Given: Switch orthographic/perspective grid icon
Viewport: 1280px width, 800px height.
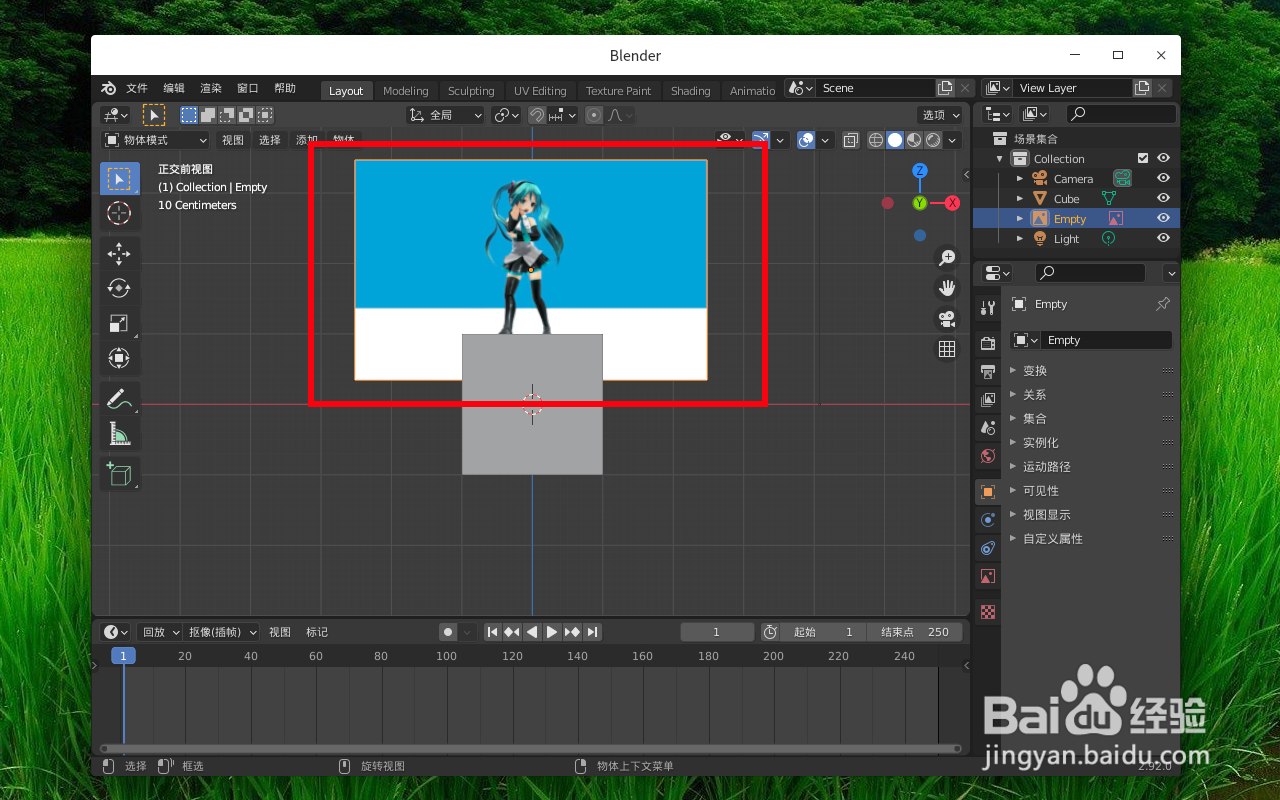Looking at the screenshot, I should [946, 348].
